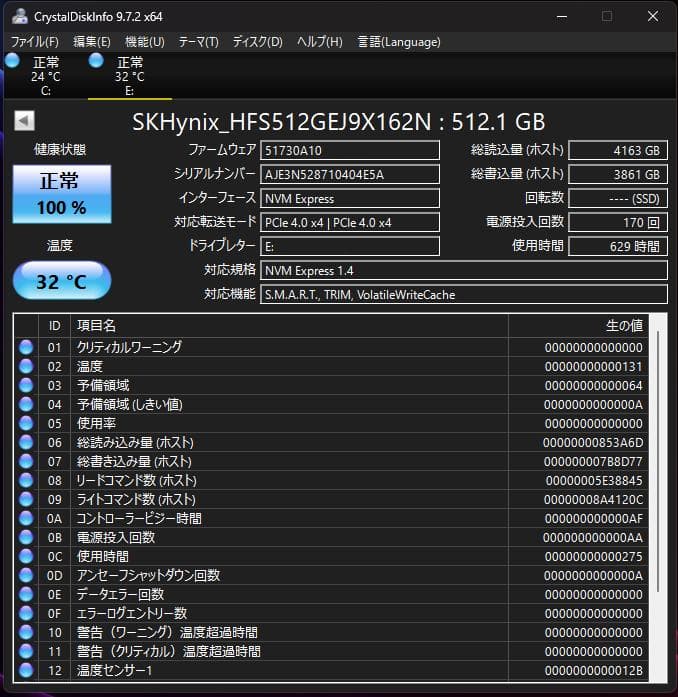Click rotation rate value ---- (SSD)

click(x=618, y=198)
